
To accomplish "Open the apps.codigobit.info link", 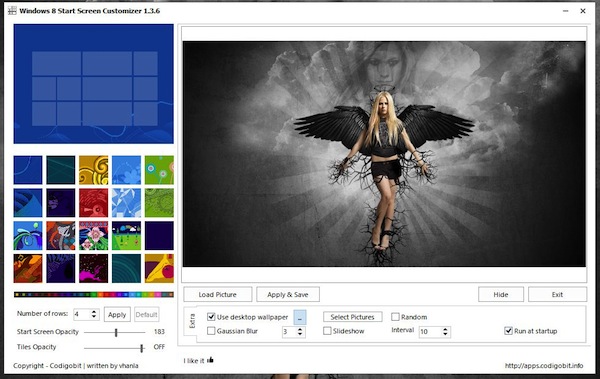I will coord(544,366).
